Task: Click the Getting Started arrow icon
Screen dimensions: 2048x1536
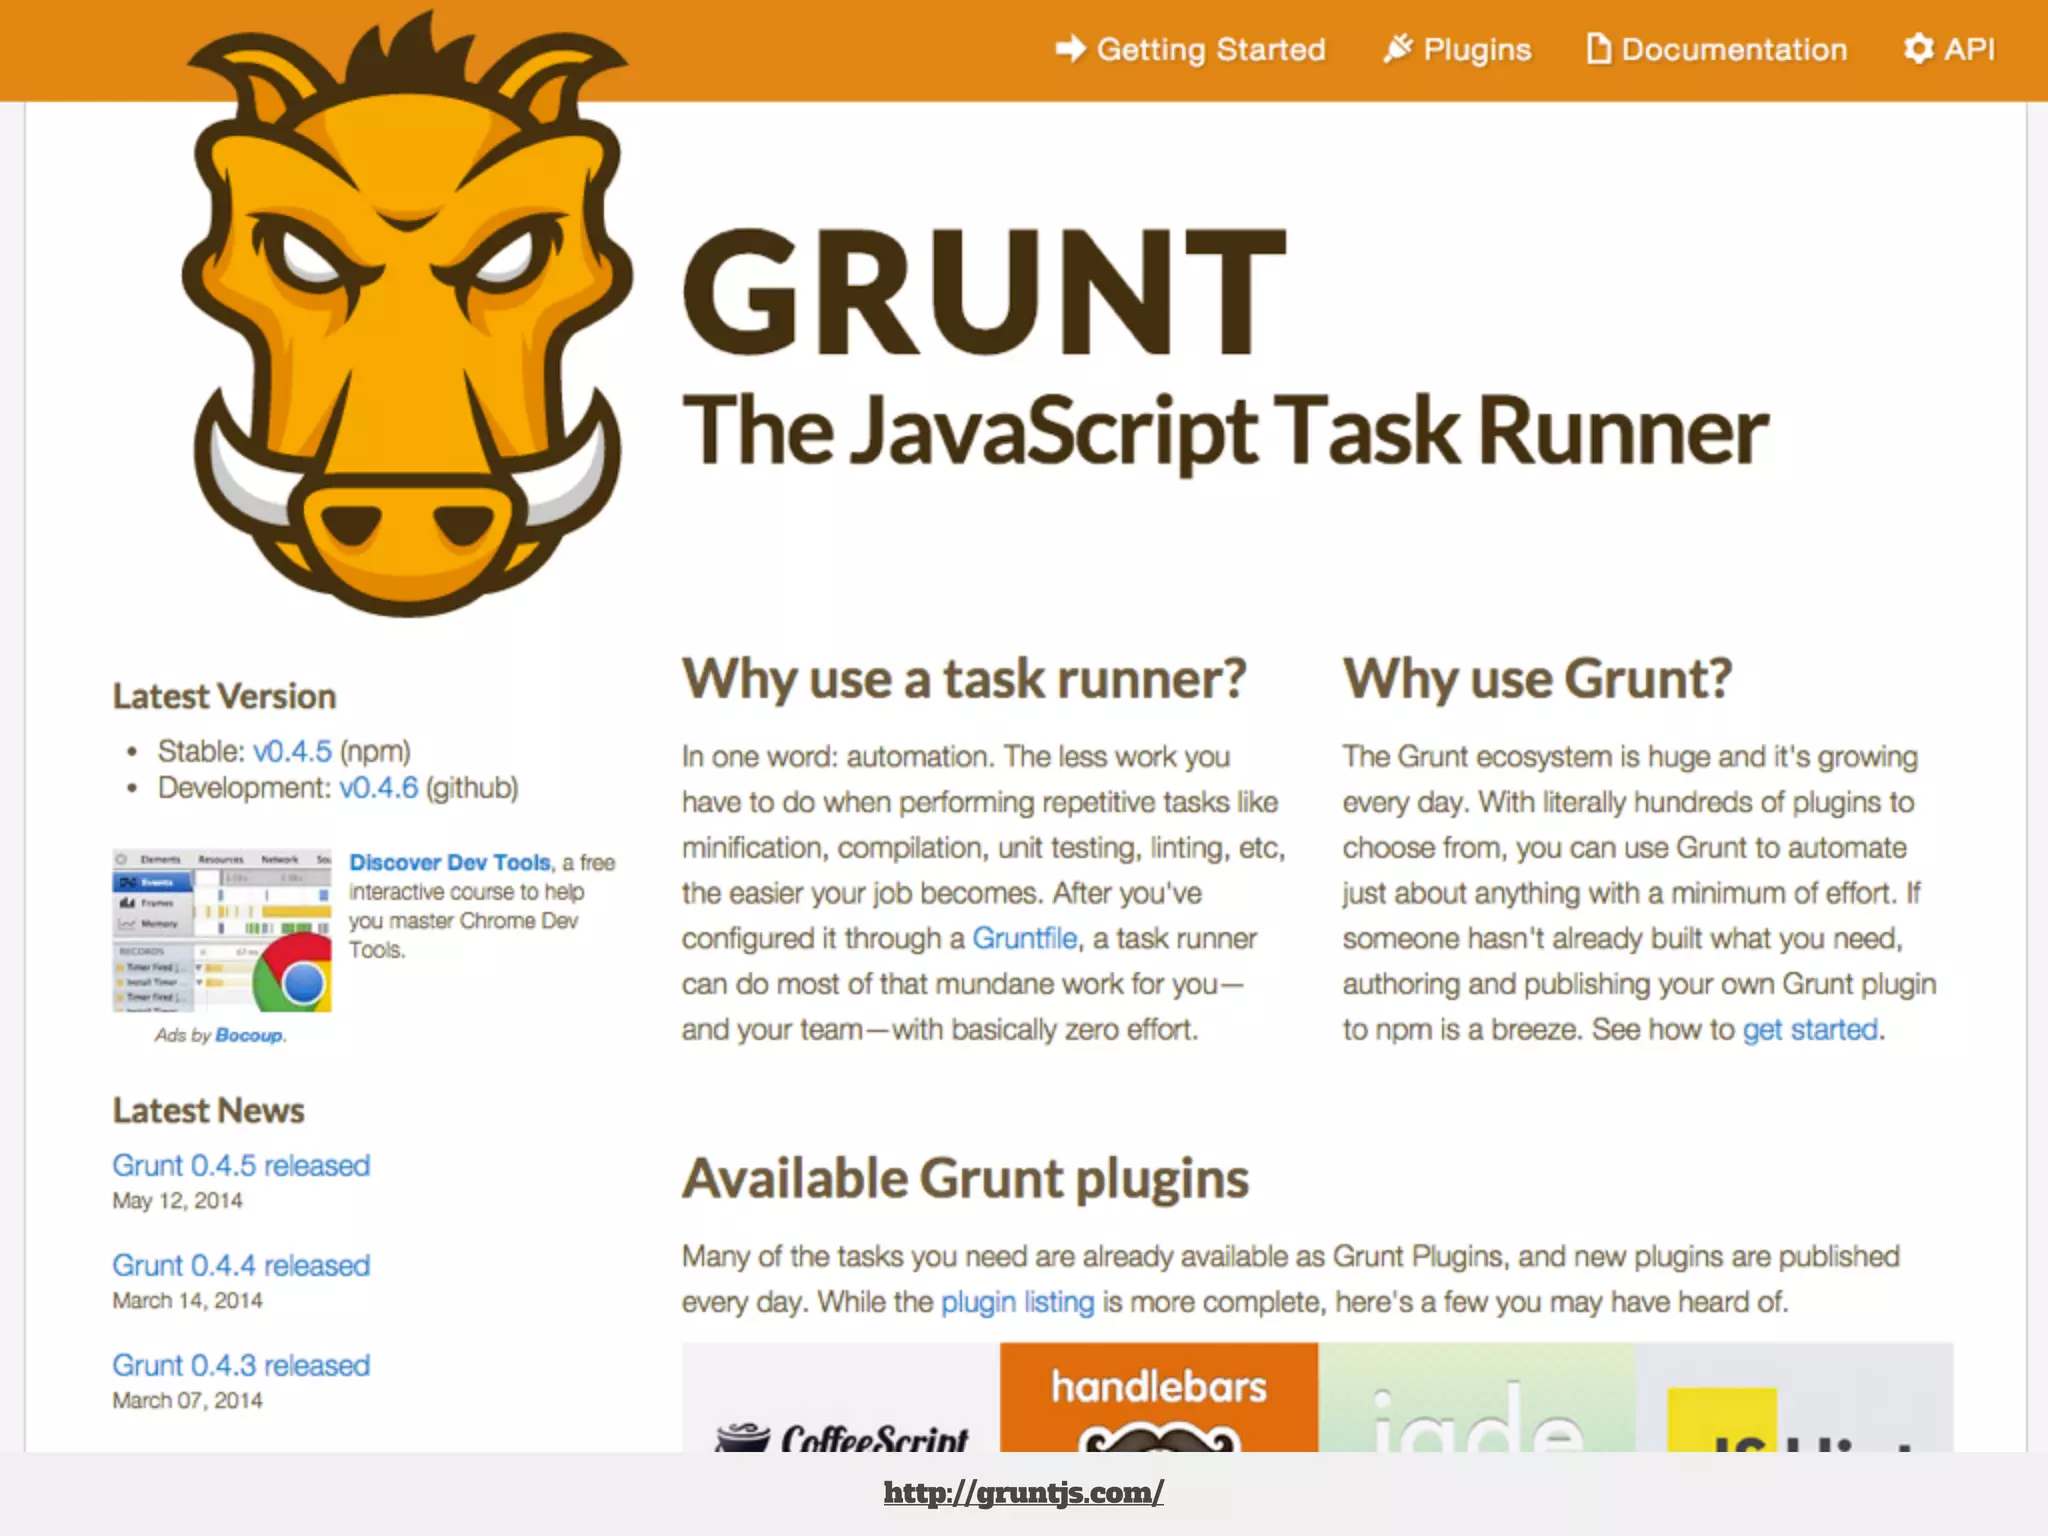Action: (1070, 48)
